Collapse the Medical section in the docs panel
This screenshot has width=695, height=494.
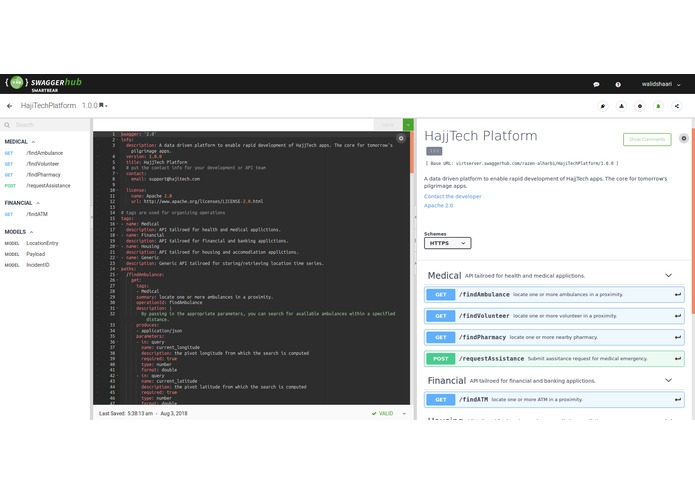click(668, 276)
